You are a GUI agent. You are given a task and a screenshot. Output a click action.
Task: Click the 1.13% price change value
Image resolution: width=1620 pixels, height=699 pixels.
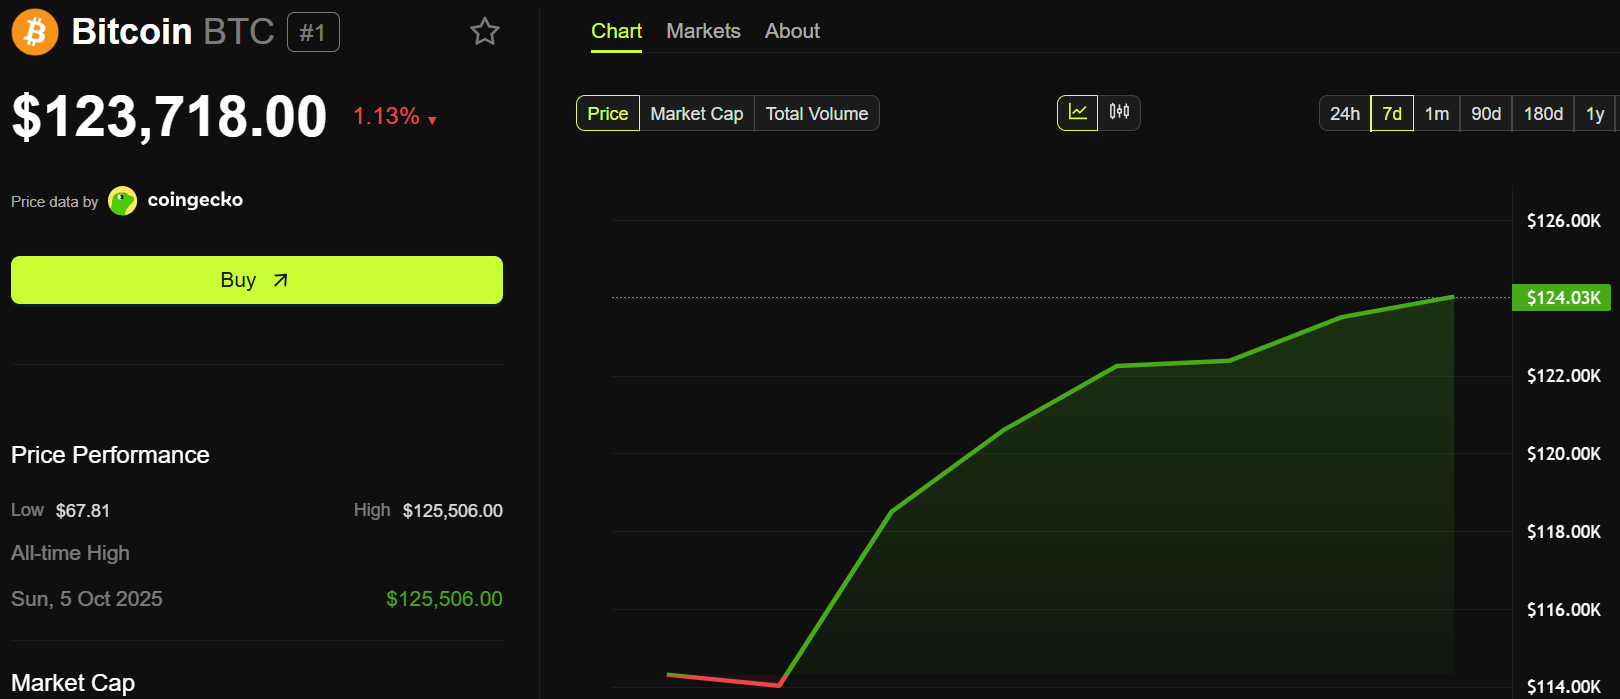tap(386, 116)
